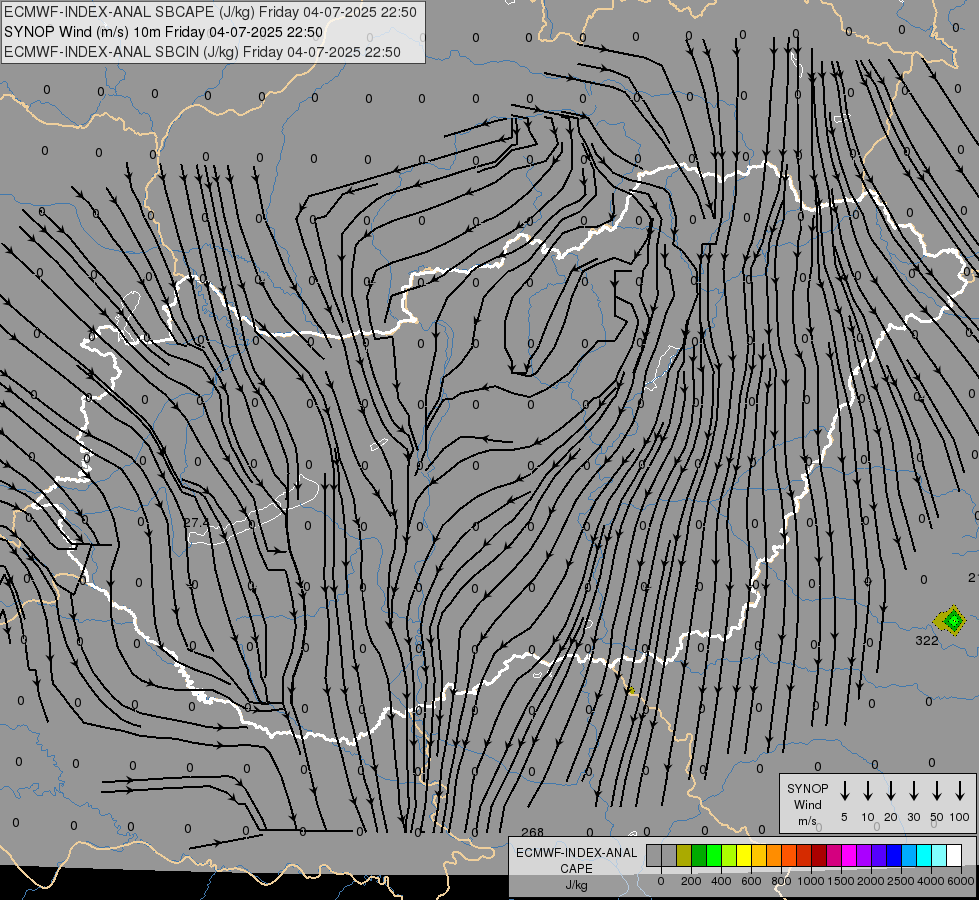Screen dimensions: 979x900
Task: Click the ECMWF-INDEX-ANAL CAPE legend label
Action: tap(576, 860)
